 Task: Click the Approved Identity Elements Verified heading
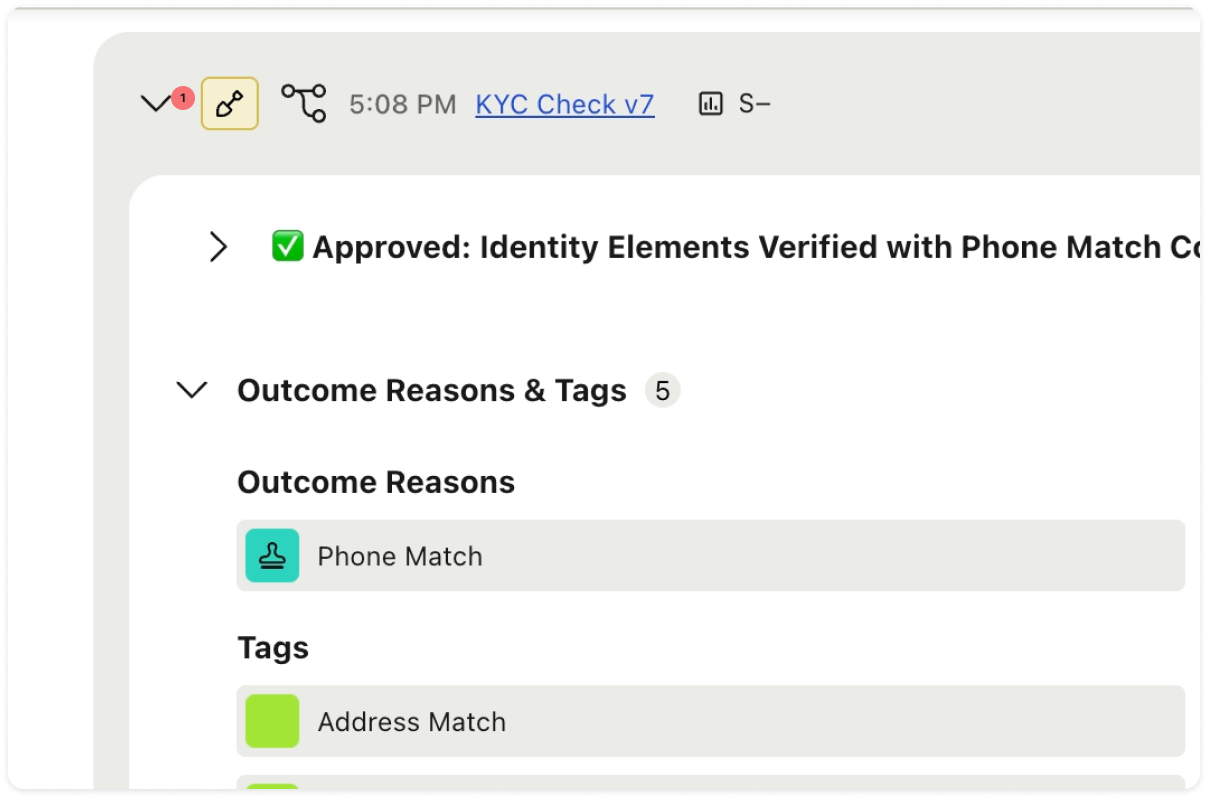click(x=756, y=247)
